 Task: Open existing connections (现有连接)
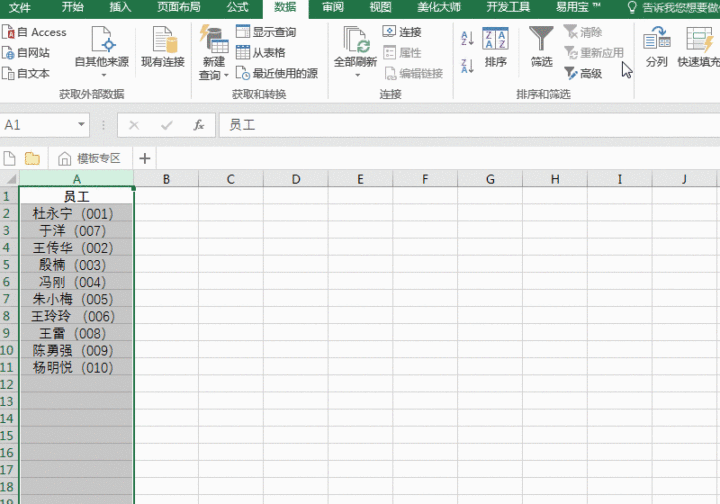click(x=163, y=47)
